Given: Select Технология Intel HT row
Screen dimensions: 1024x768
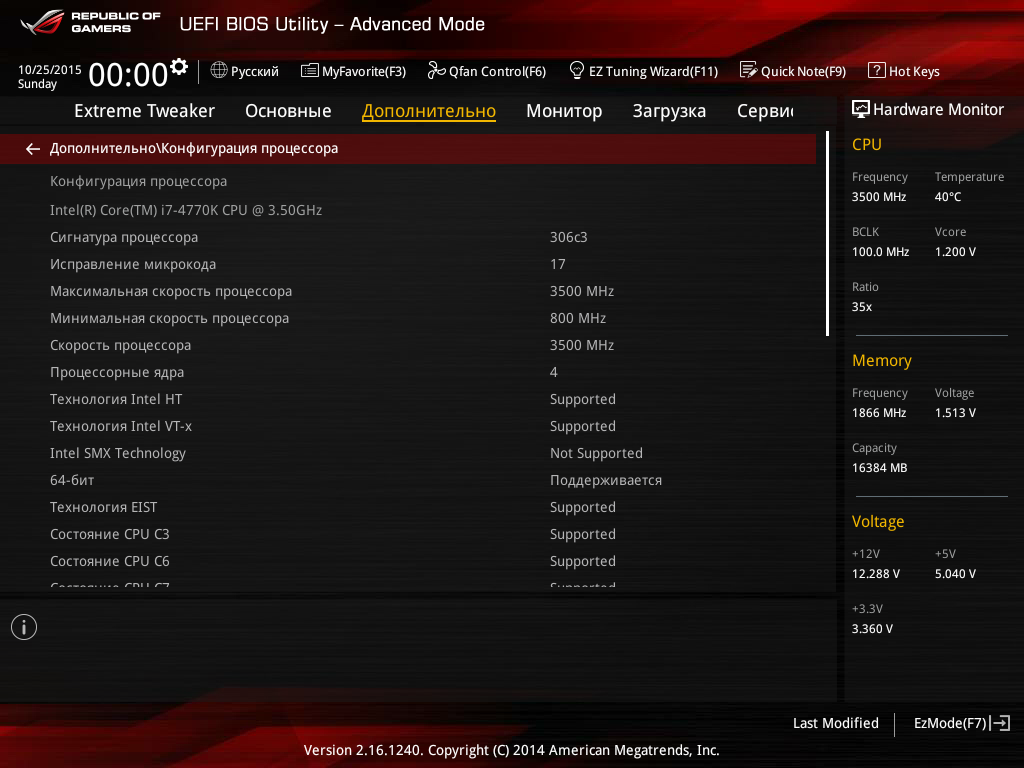Looking at the screenshot, I should tap(408, 399).
